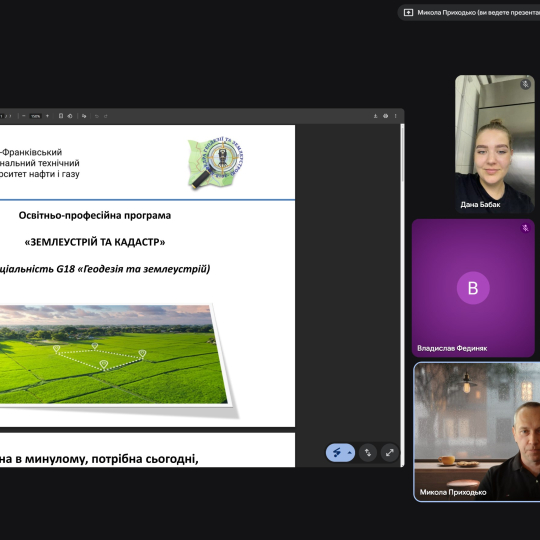Click the PDF zoom percentage field
The image size is (540, 540).
point(35,116)
